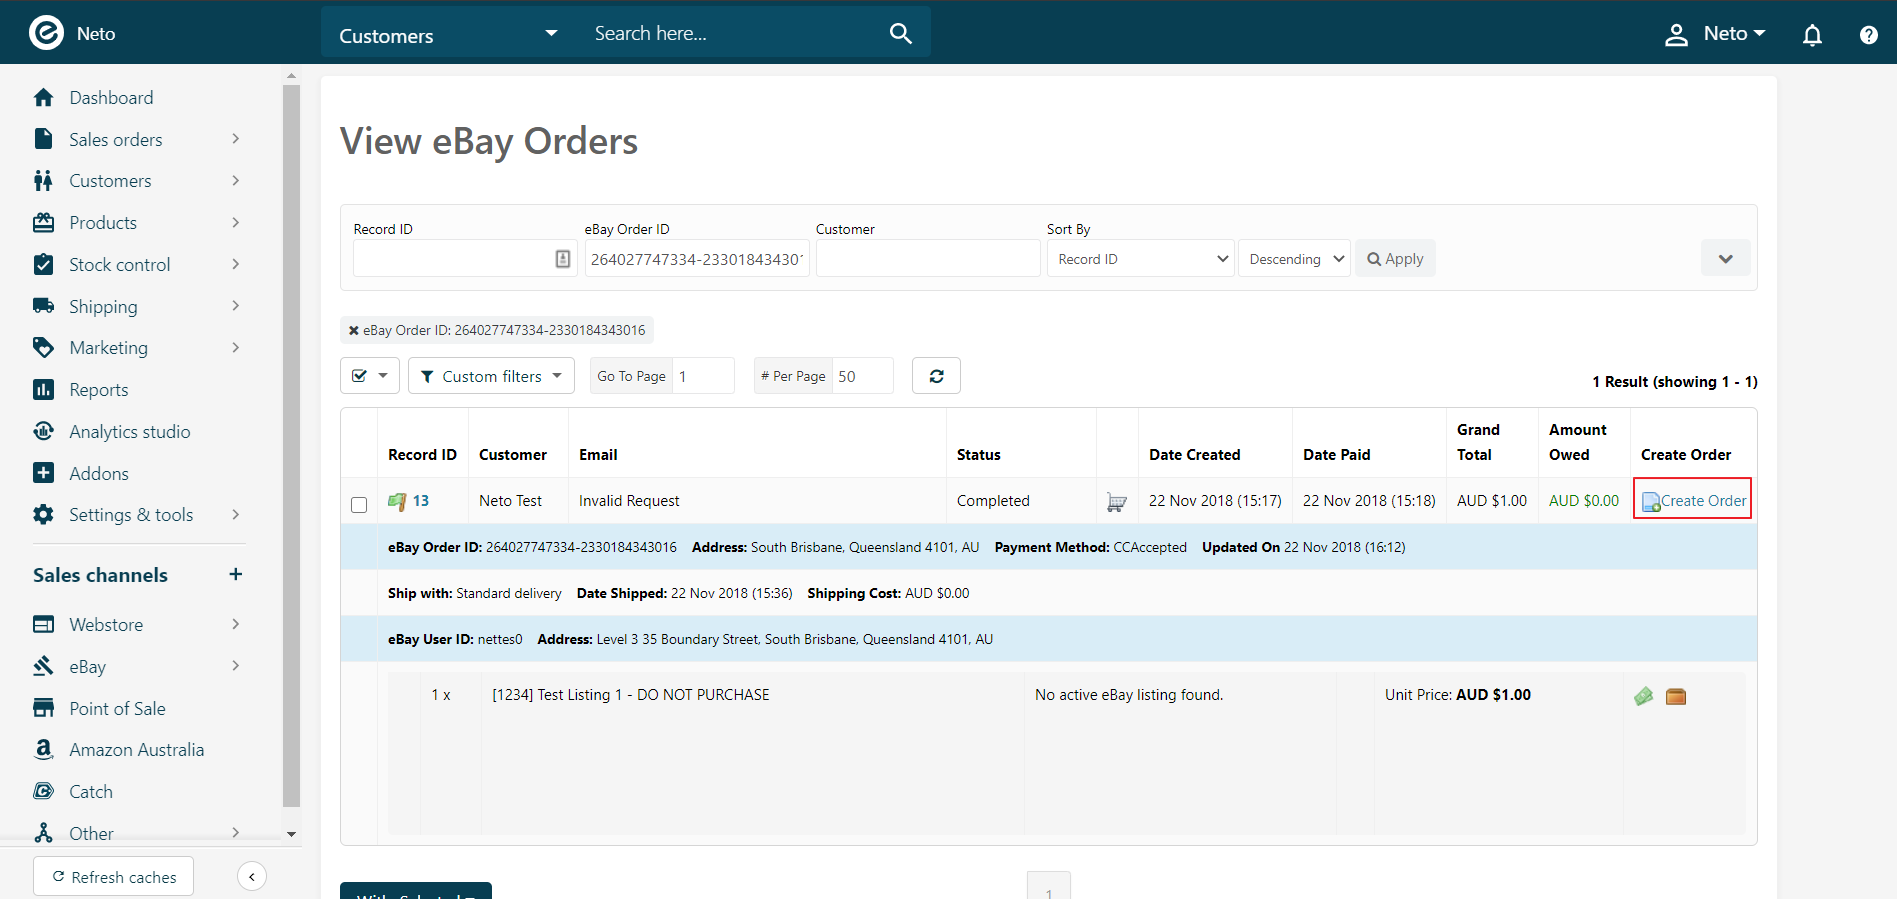Click the Neto logo icon
1897x899 pixels.
(46, 33)
